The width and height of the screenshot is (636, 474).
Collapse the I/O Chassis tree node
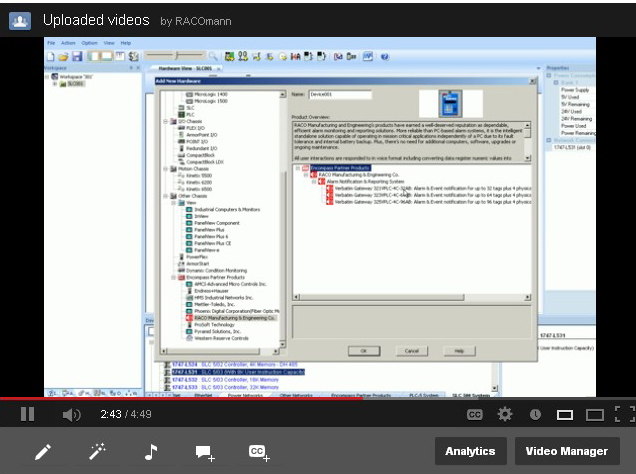[165, 121]
